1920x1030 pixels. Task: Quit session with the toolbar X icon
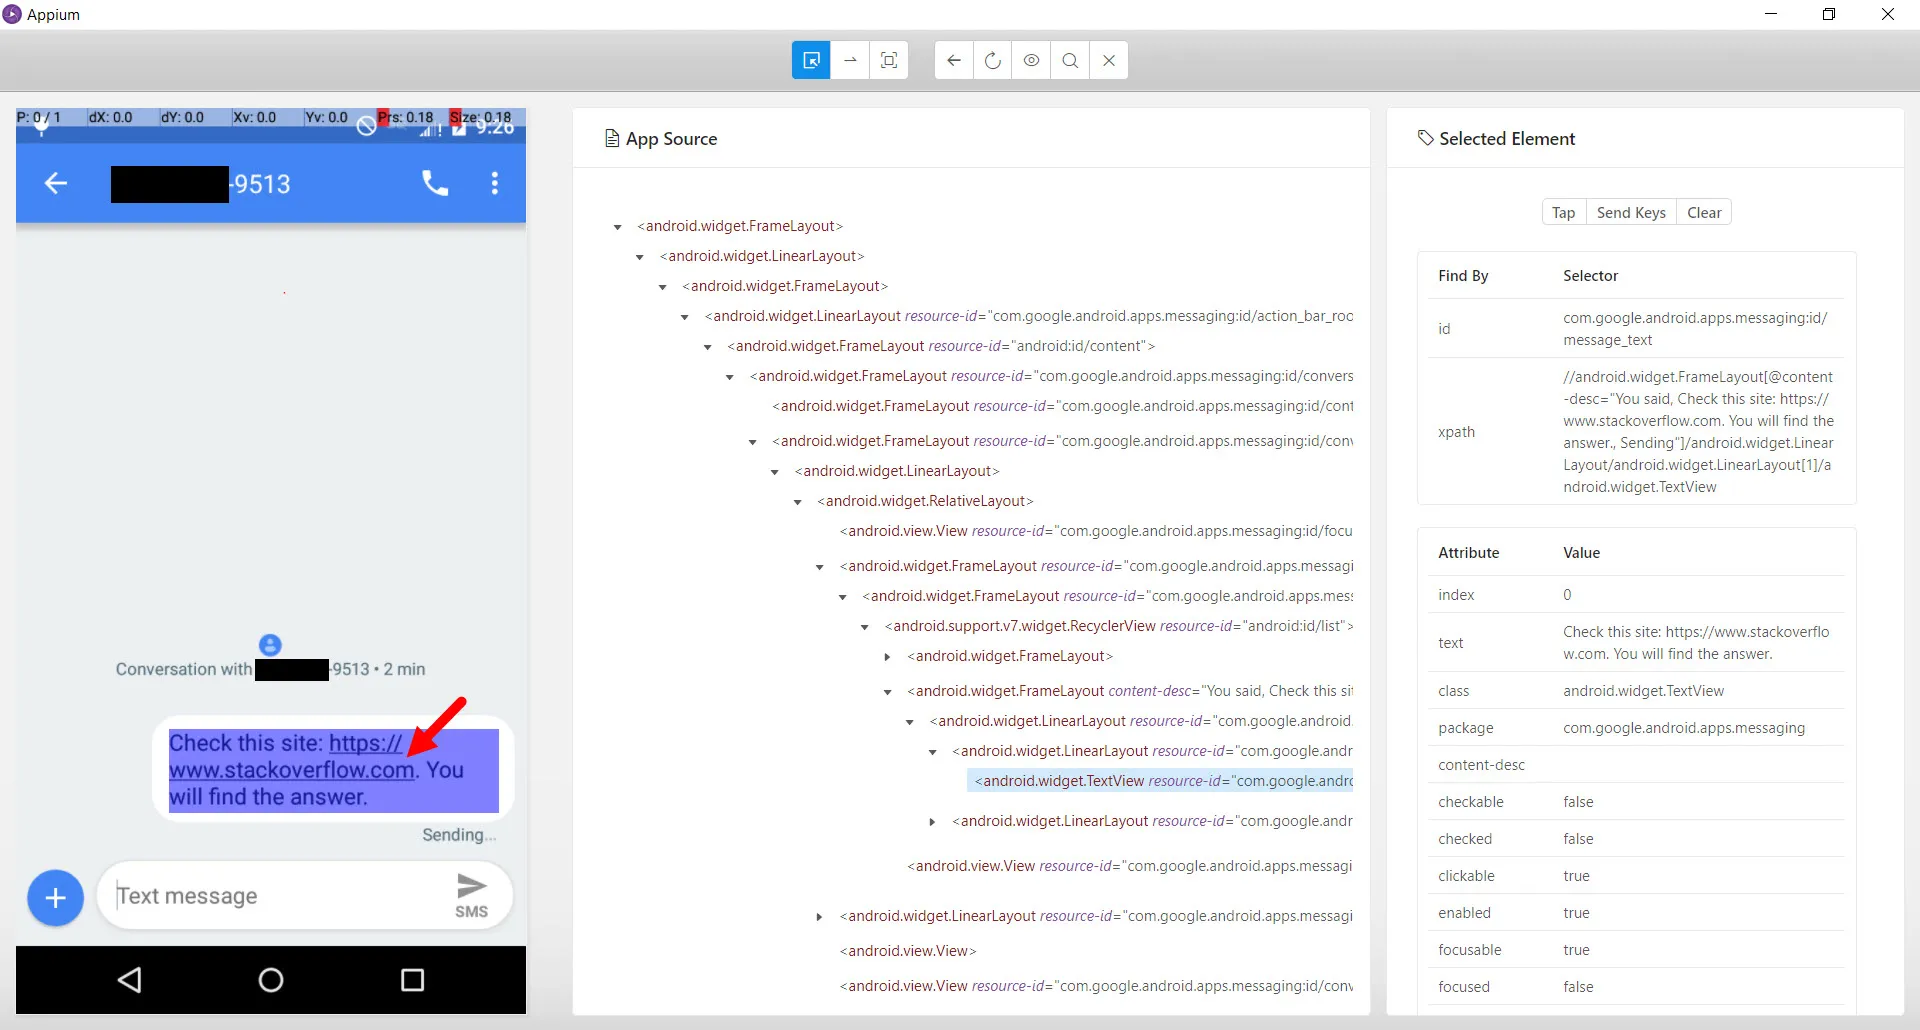pos(1109,60)
